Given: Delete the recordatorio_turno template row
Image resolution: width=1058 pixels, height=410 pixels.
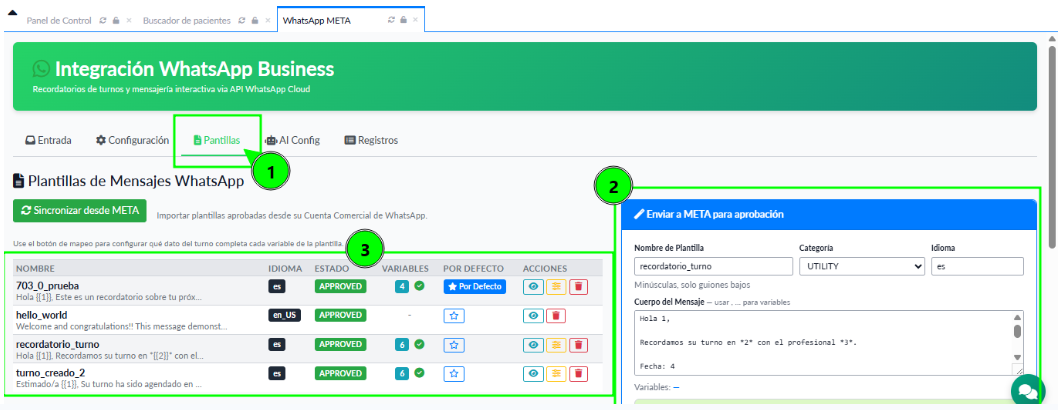Looking at the screenshot, I should [x=578, y=345].
